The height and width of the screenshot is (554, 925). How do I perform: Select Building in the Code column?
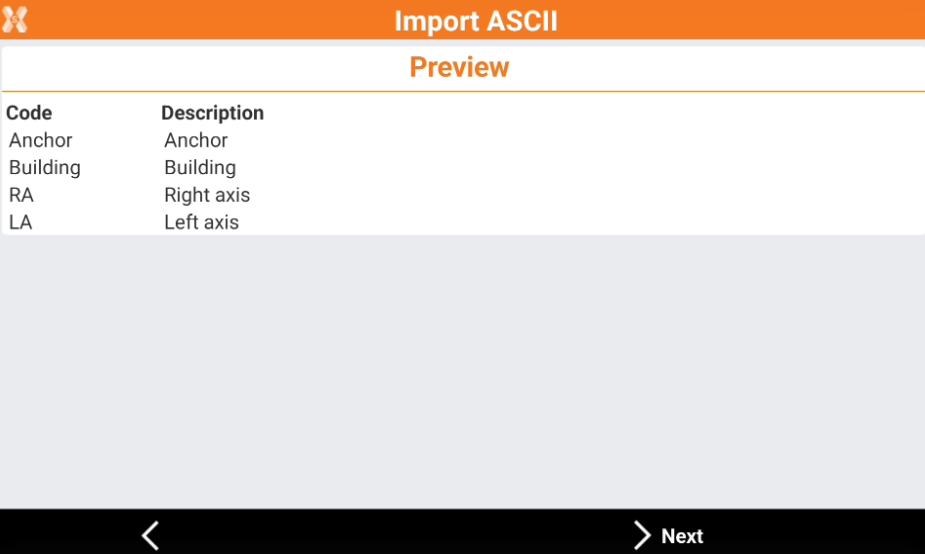click(45, 167)
